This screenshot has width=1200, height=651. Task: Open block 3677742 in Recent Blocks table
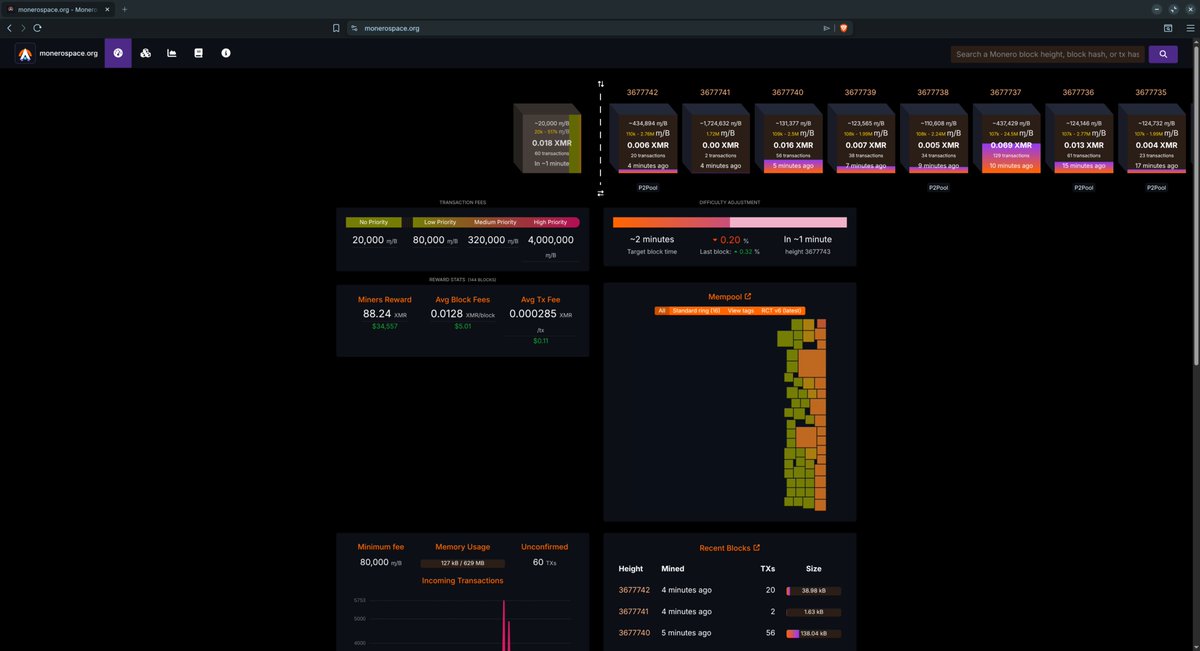(634, 590)
